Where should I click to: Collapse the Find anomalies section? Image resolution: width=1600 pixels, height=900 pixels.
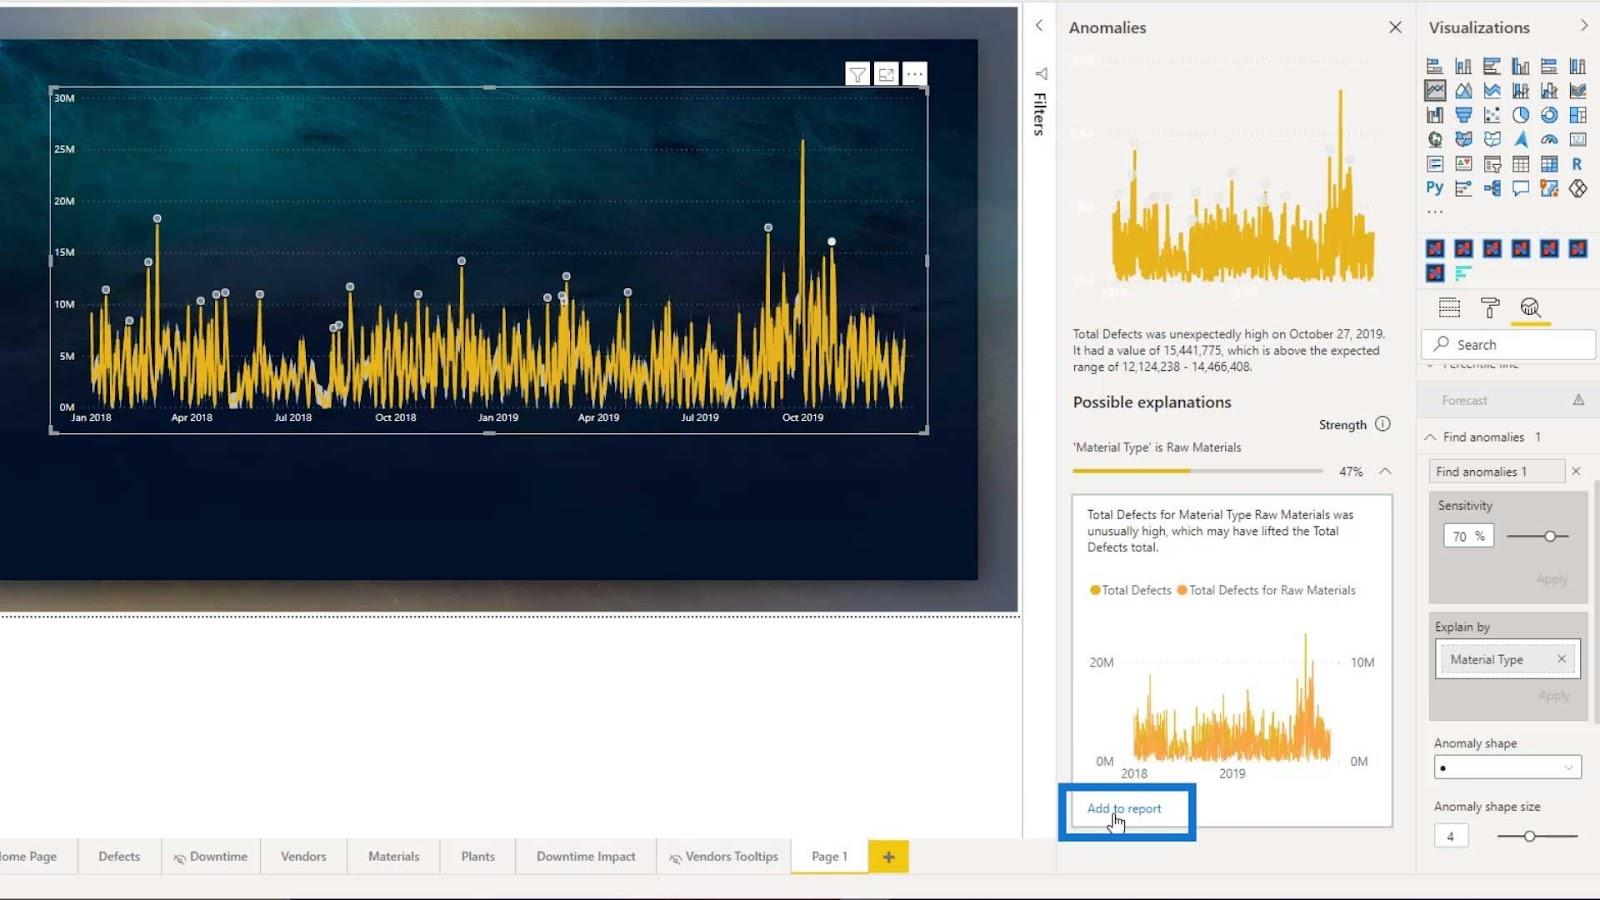[x=1430, y=437]
